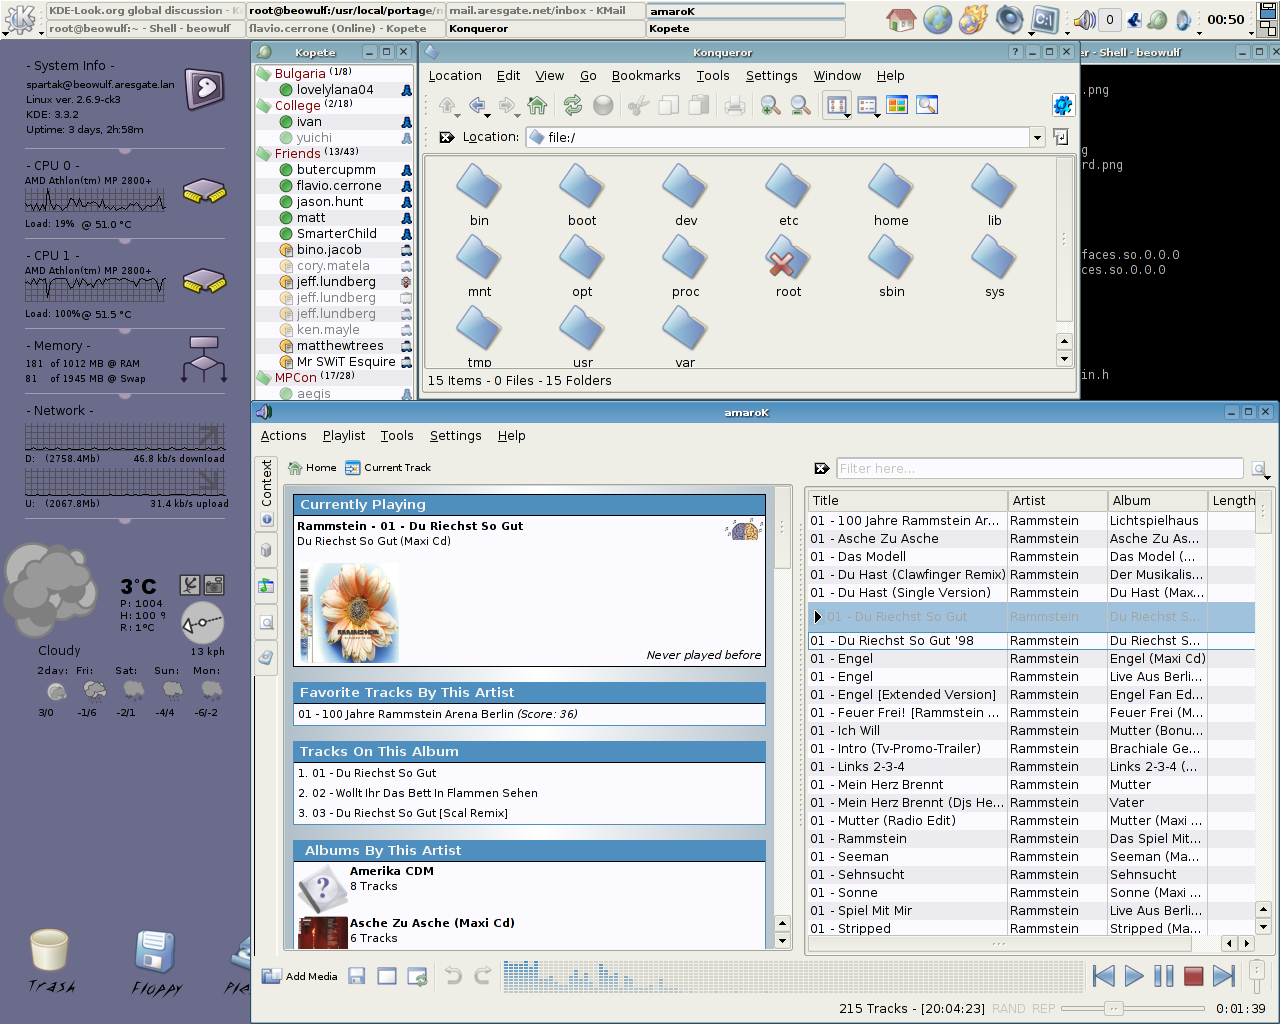Collapse the College contact group
This screenshot has width=1280, height=1024.
264,105
